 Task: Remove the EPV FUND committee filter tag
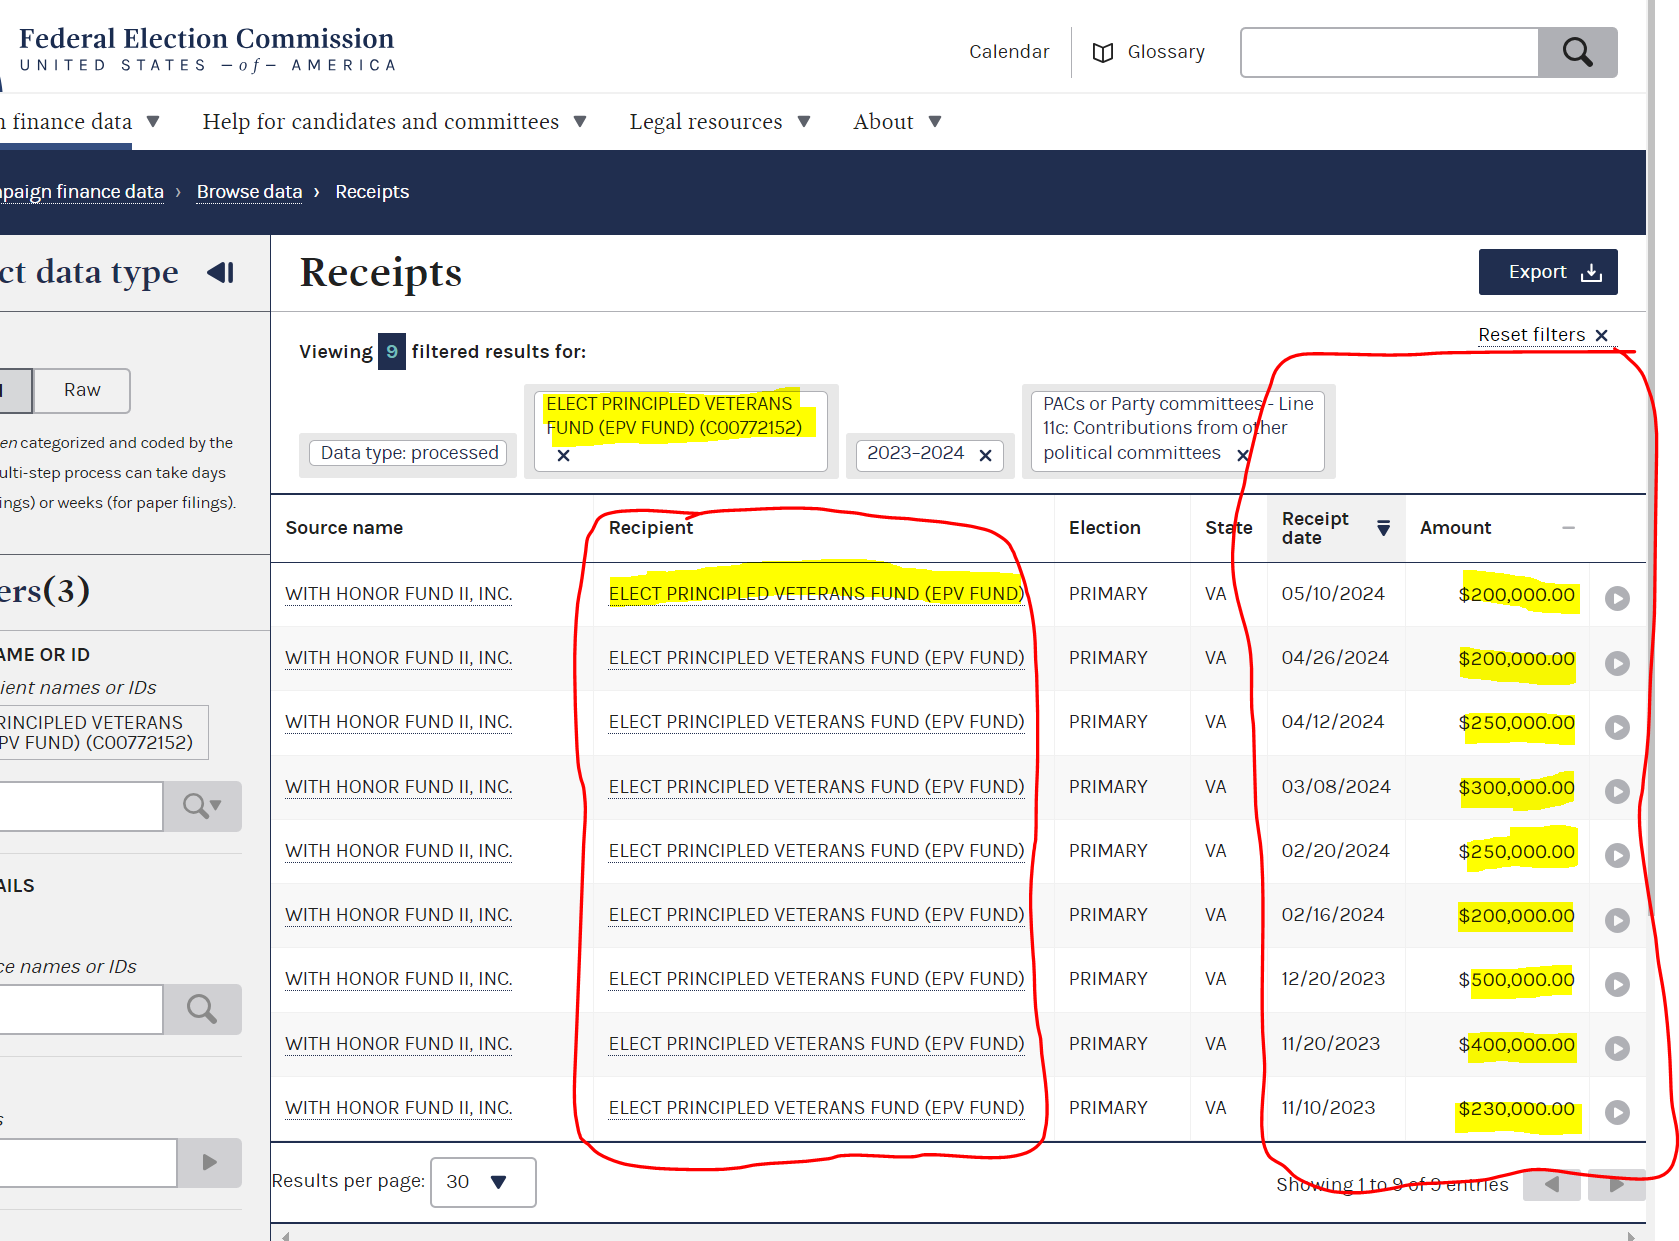pyautogui.click(x=563, y=456)
